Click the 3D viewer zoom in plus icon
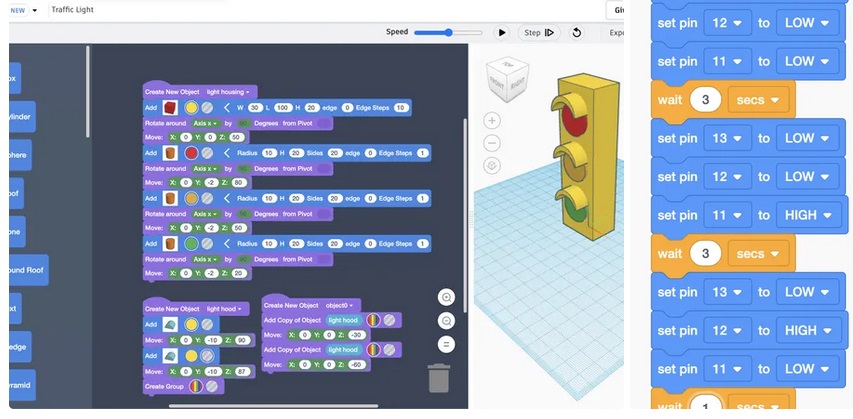The width and height of the screenshot is (853, 419). pyautogui.click(x=491, y=121)
